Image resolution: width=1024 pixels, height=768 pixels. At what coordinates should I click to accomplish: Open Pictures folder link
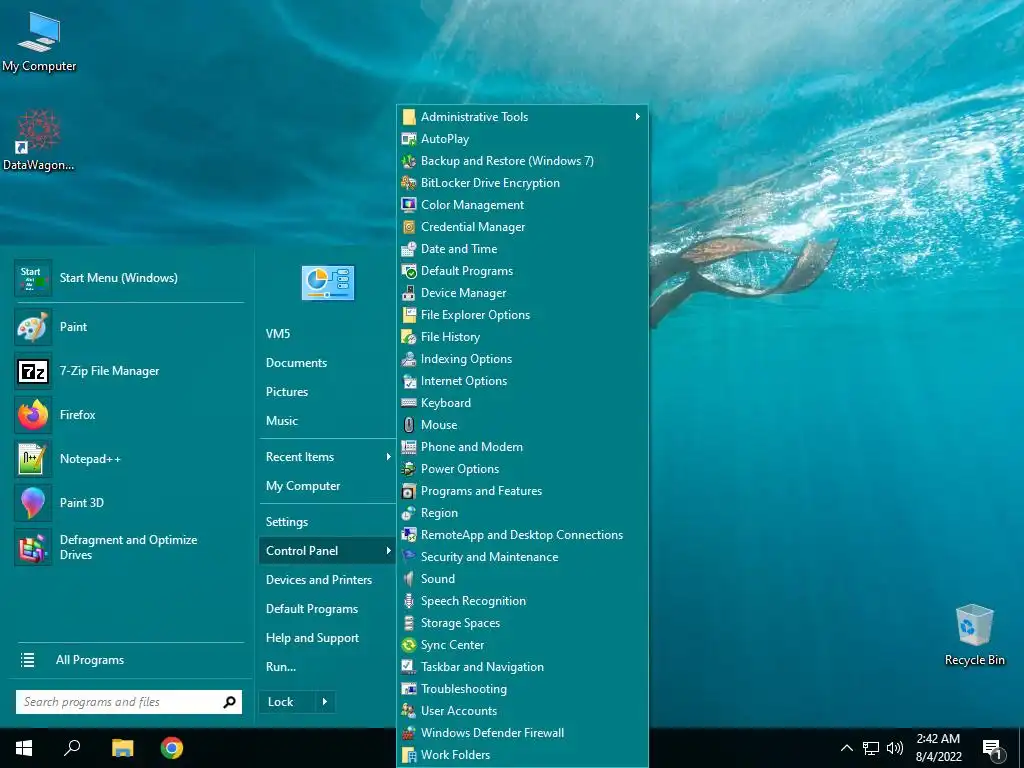coord(328,392)
